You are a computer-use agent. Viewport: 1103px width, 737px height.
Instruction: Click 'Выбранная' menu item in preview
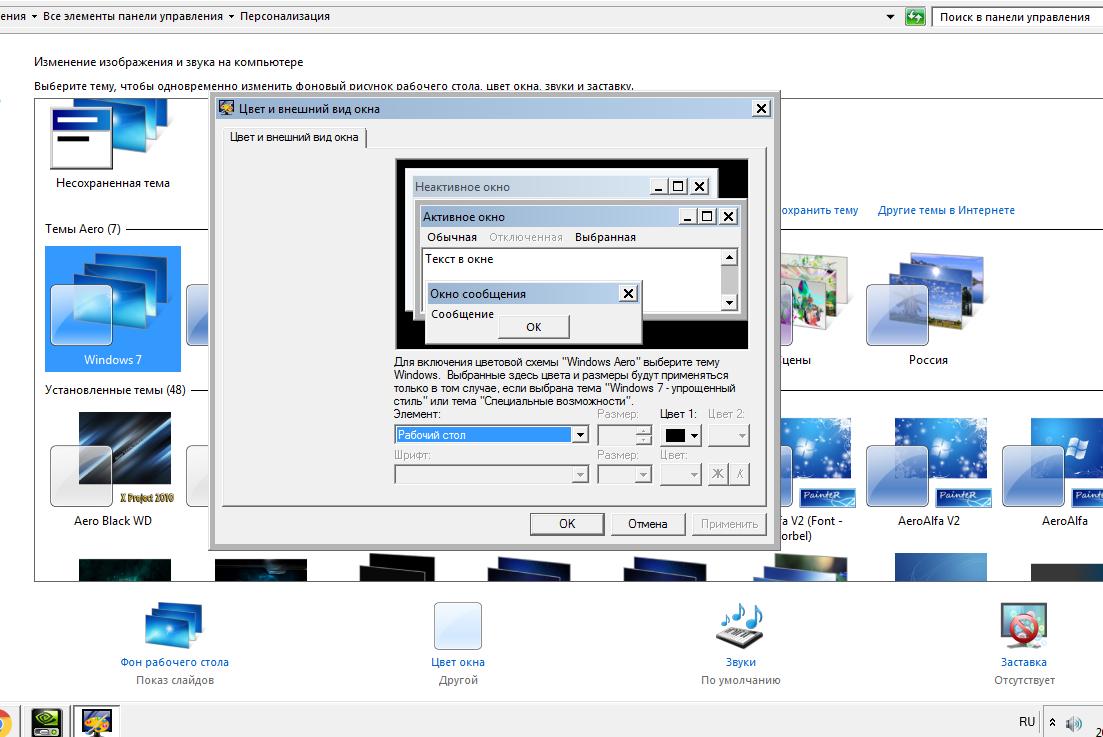[605, 238]
